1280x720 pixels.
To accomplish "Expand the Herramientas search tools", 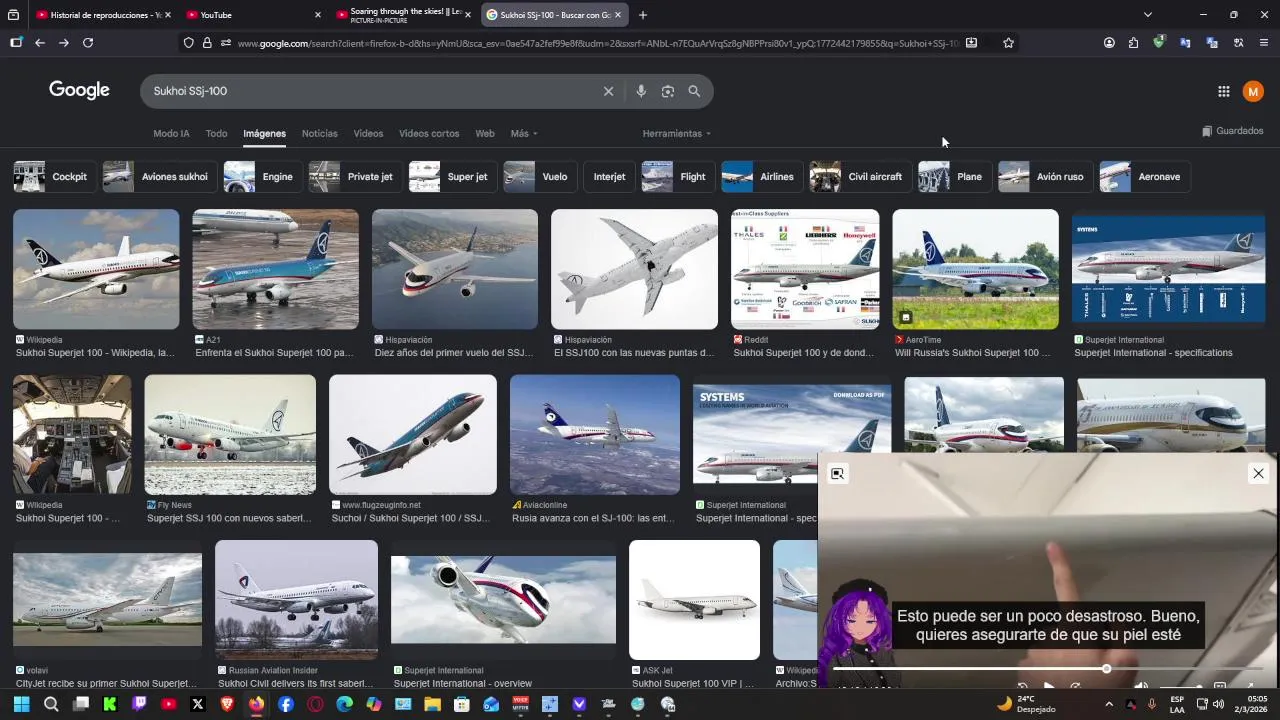I will pyautogui.click(x=677, y=133).
